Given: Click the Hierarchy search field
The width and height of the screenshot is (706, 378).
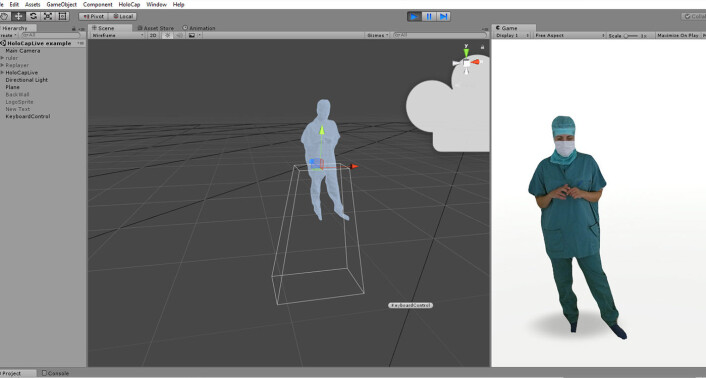Looking at the screenshot, I should 51,35.
